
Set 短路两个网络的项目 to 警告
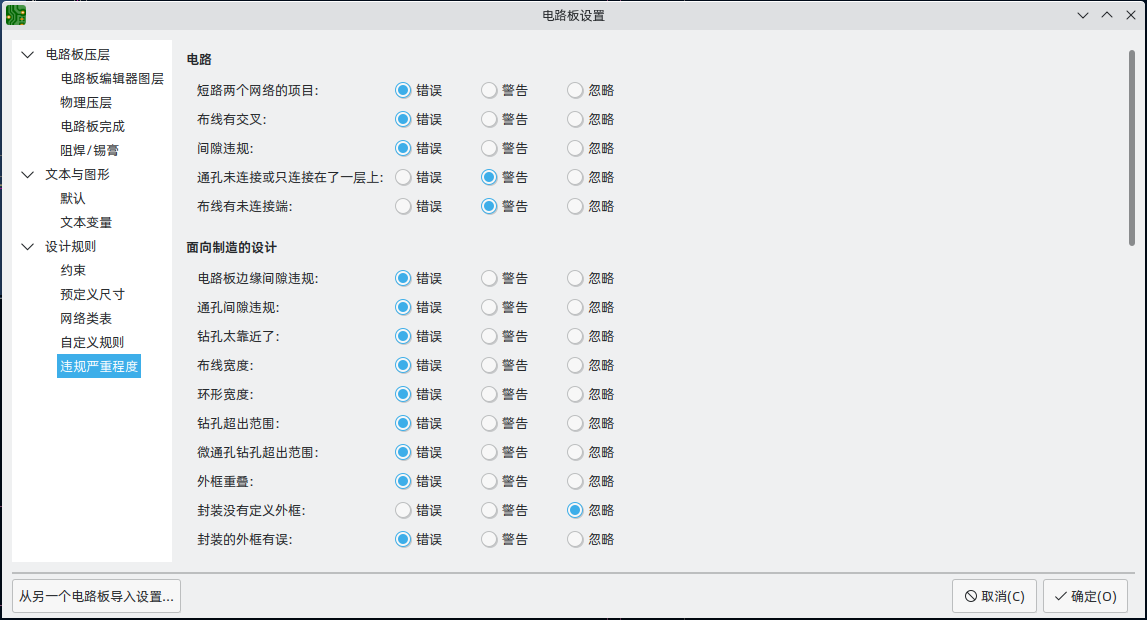(x=489, y=90)
